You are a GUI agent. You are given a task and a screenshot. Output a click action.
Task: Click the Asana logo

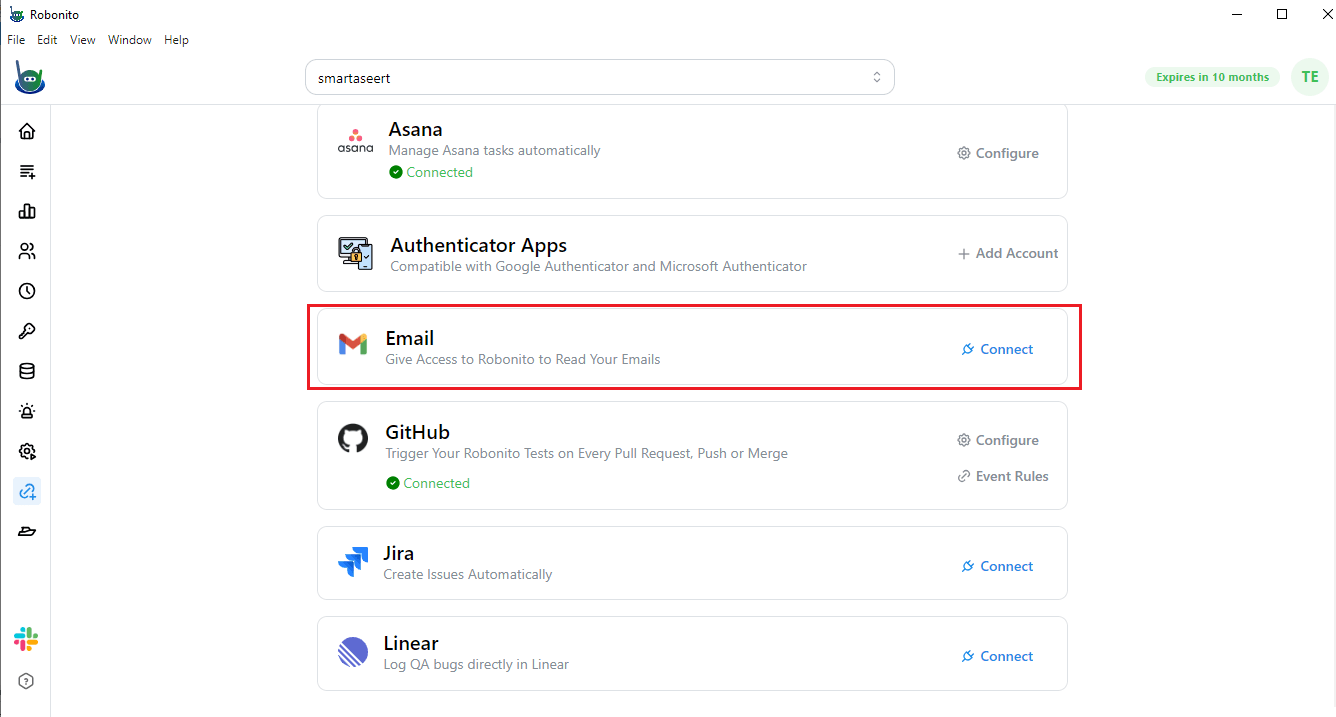tap(355, 141)
